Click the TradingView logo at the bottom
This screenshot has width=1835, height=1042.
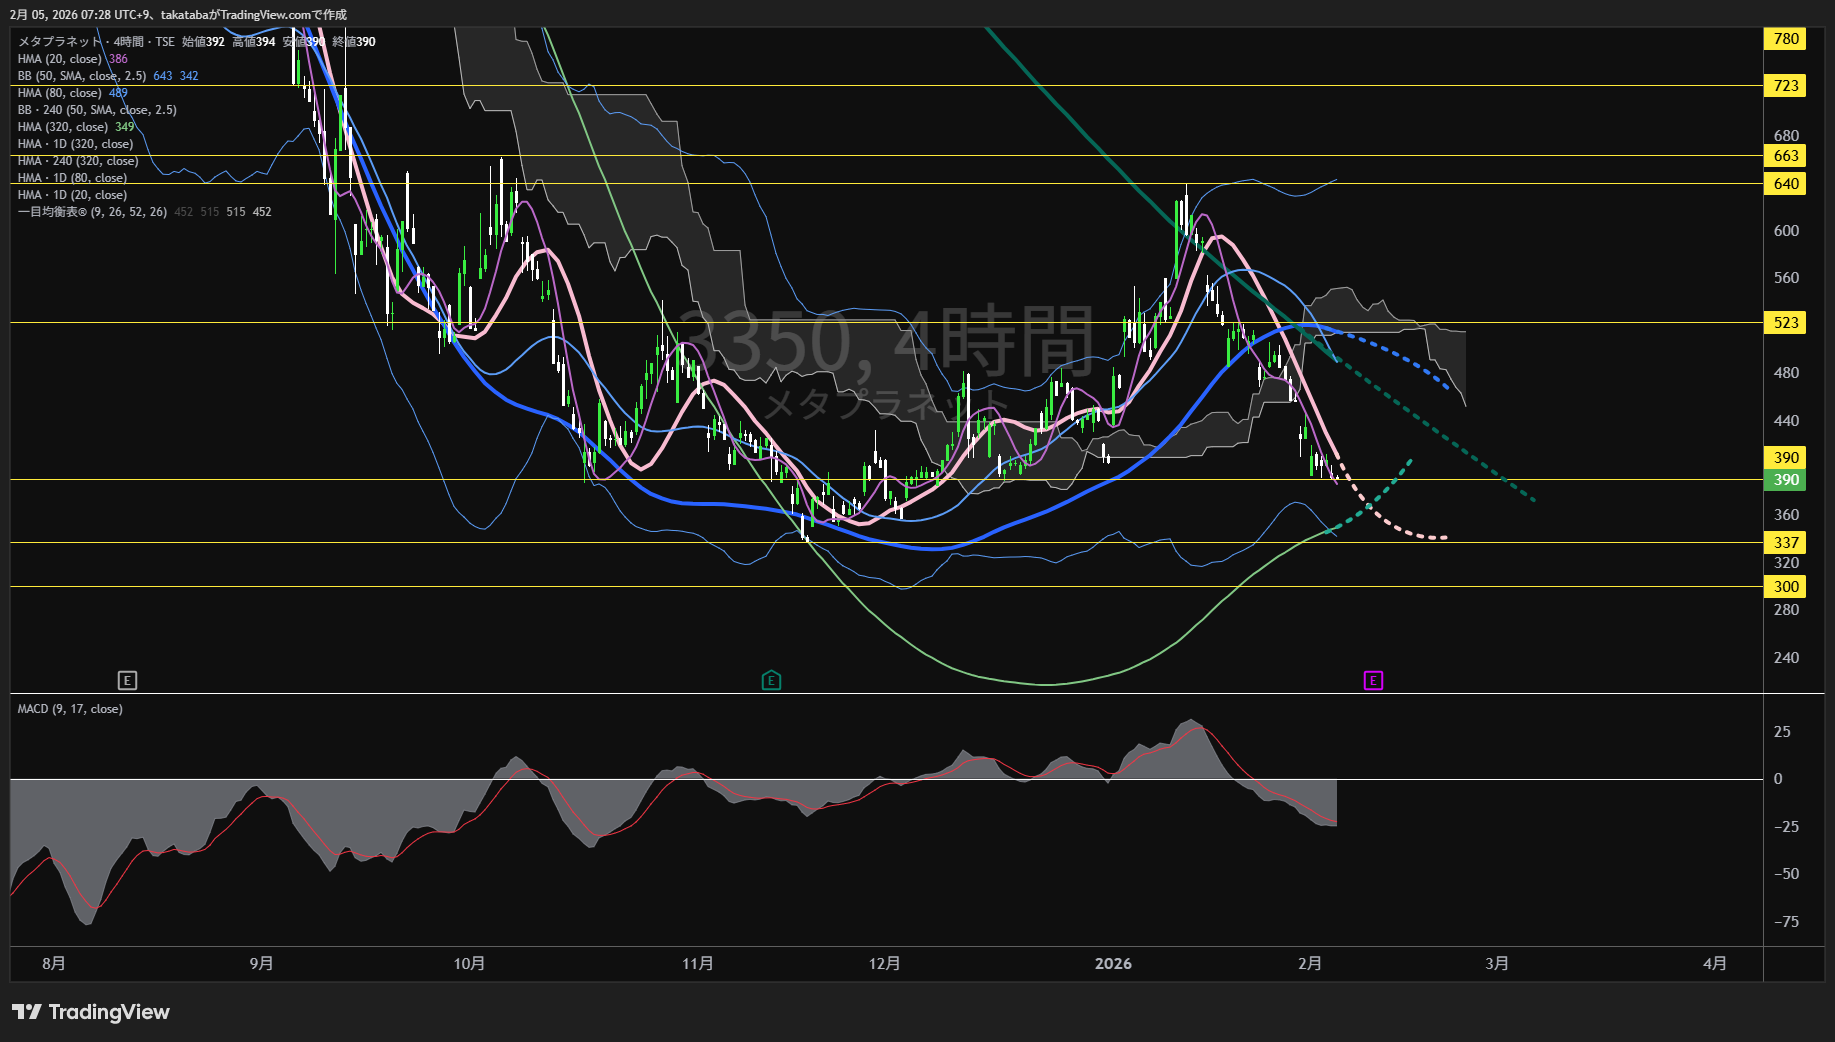[91, 1012]
